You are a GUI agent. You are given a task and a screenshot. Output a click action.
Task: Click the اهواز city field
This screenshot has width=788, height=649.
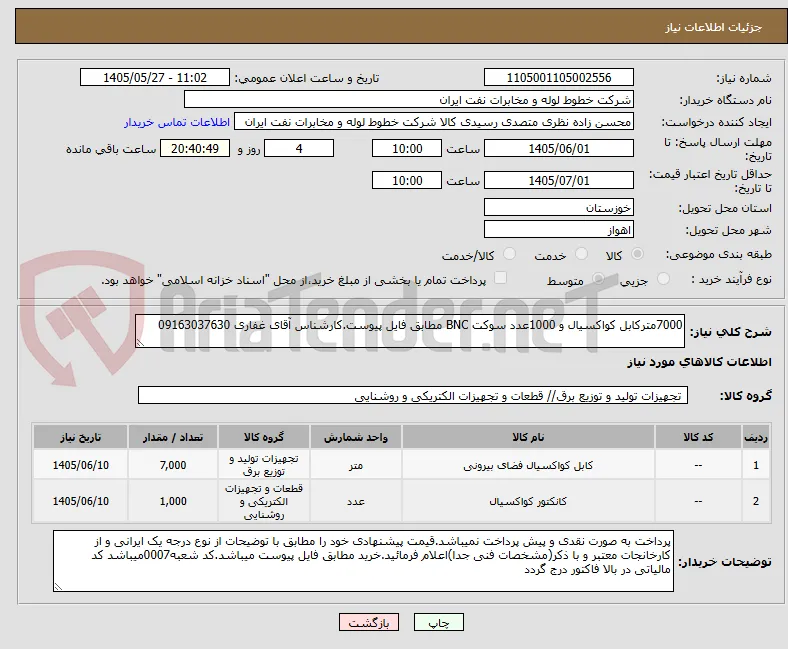coord(558,229)
